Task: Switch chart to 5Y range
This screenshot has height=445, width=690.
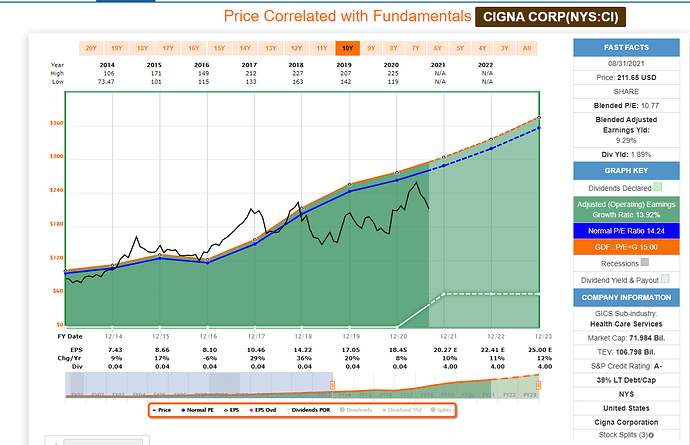Action: point(460,48)
